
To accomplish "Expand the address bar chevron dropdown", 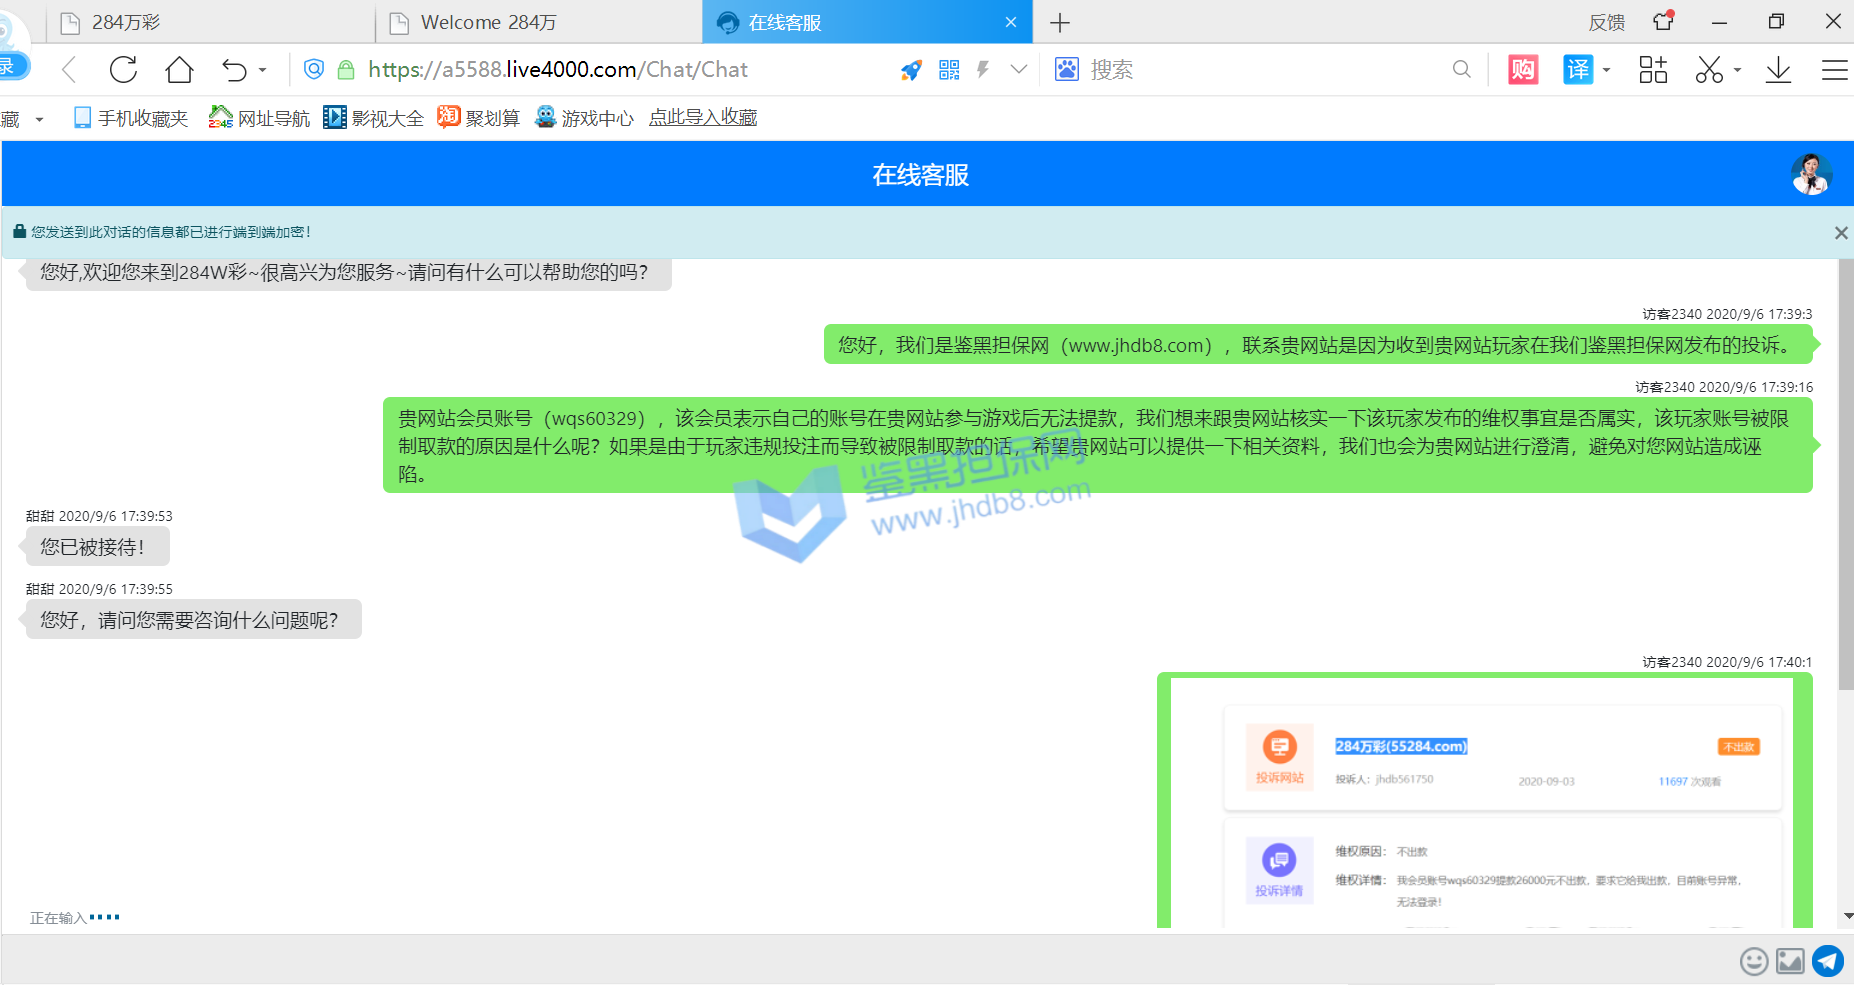I will [1018, 70].
